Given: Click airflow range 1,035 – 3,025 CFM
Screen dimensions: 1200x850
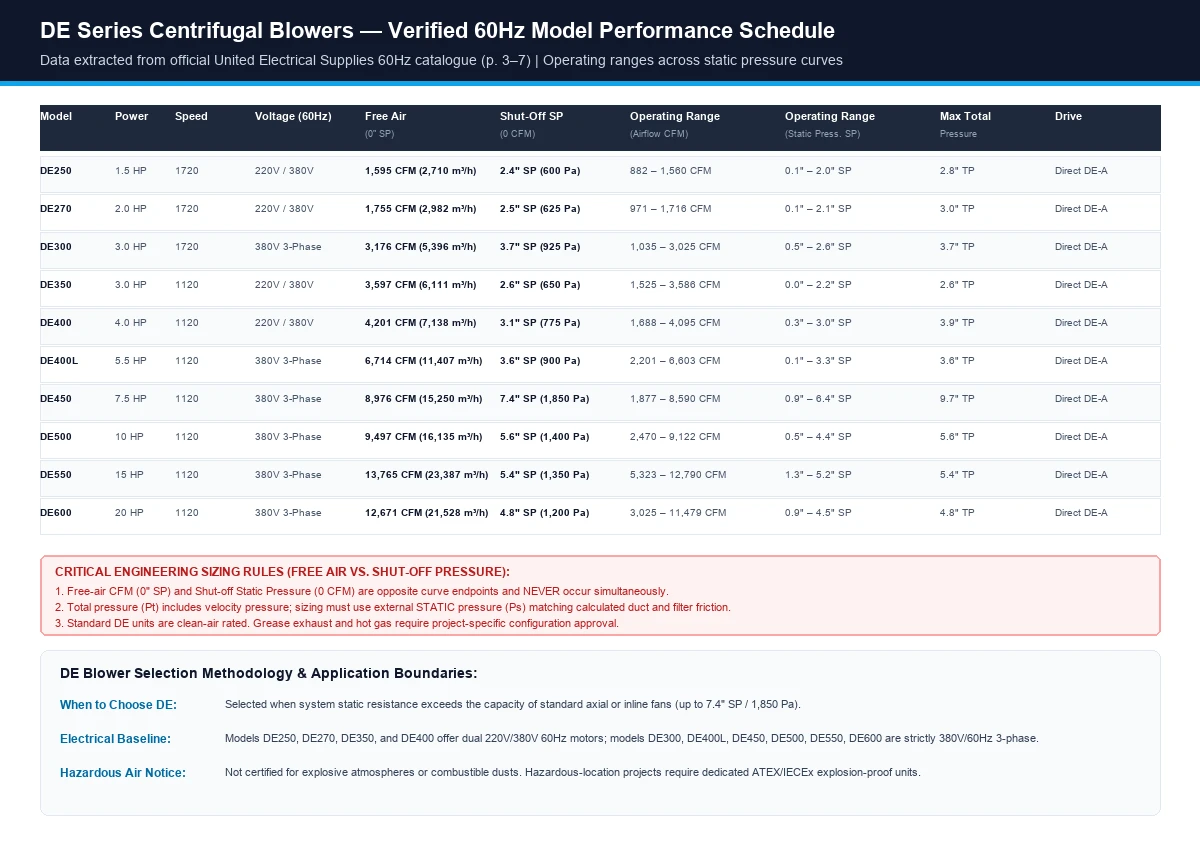Looking at the screenshot, I should 675,247.
